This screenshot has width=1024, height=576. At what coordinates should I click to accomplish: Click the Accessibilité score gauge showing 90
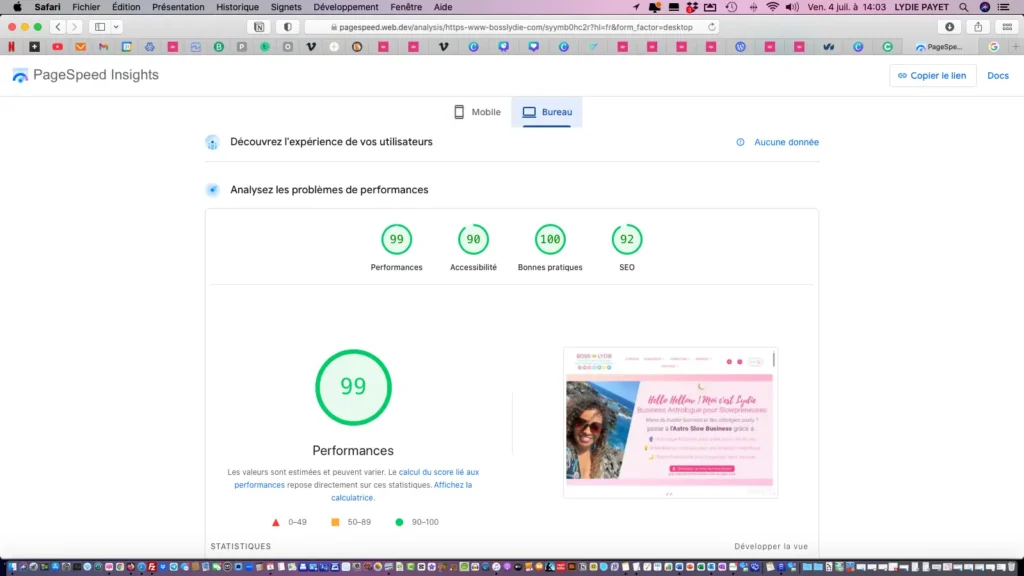pos(473,240)
